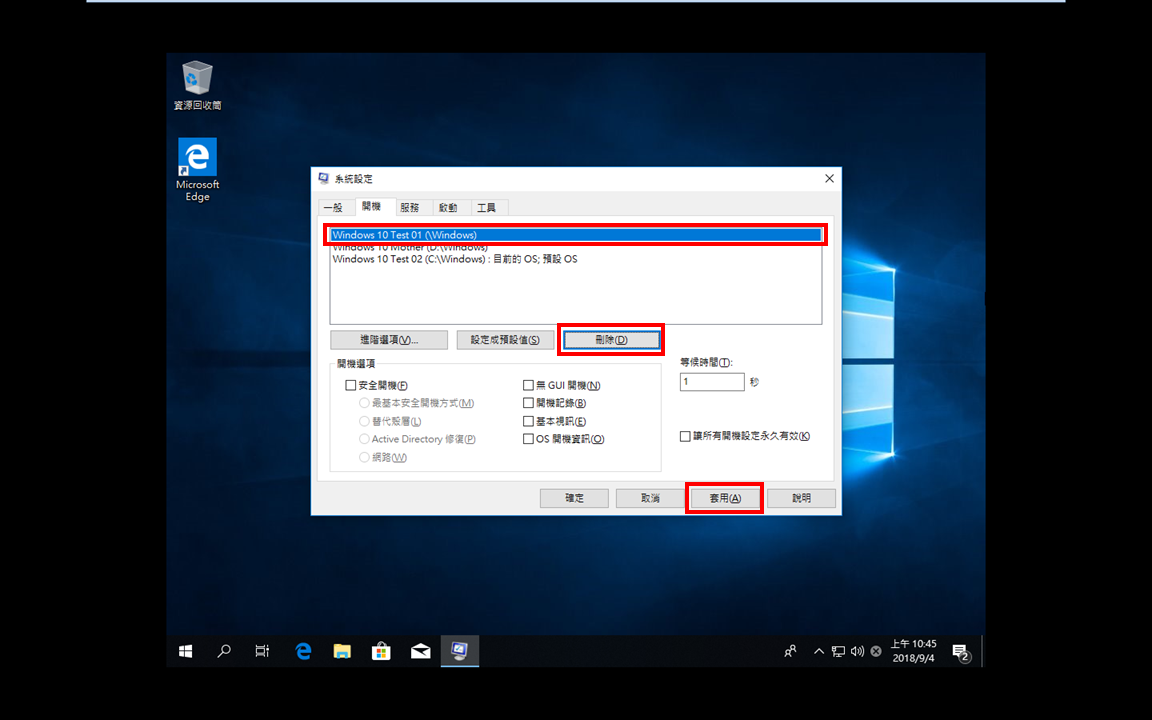Open File Explorer from the taskbar
The height and width of the screenshot is (720, 1152).
(x=342, y=651)
